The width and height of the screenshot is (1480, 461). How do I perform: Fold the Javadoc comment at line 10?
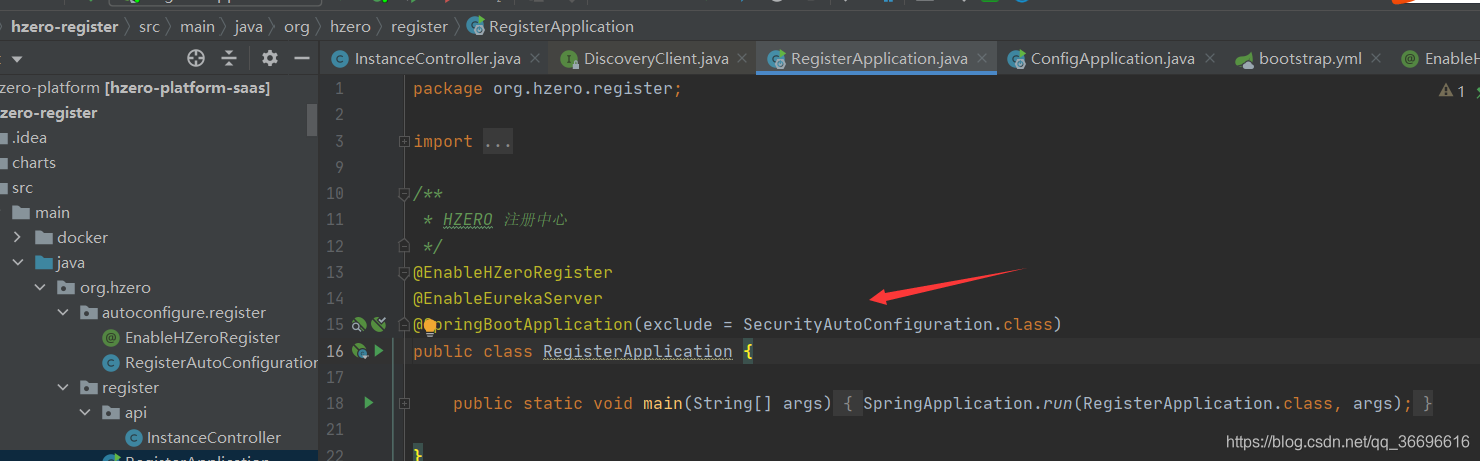coord(404,193)
